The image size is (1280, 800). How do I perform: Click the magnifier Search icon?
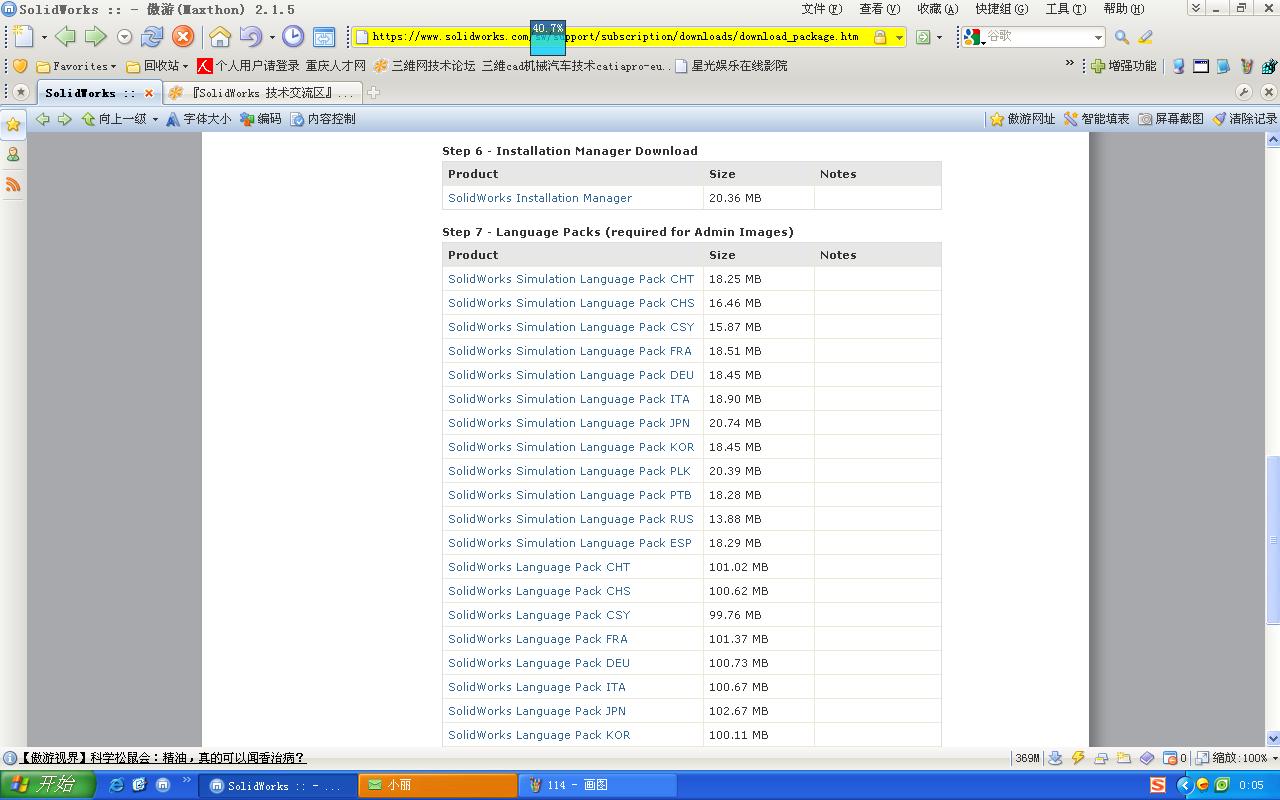(1122, 37)
